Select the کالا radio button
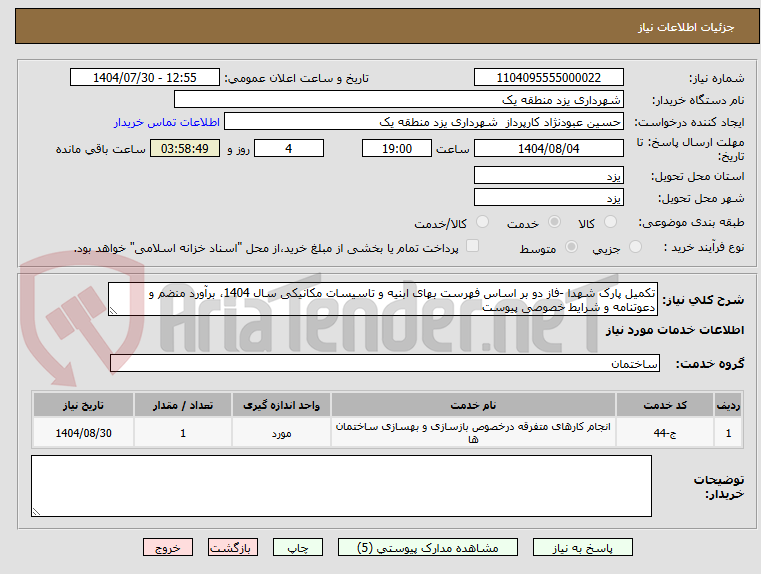Viewport: 761px width, 574px height. [610, 222]
